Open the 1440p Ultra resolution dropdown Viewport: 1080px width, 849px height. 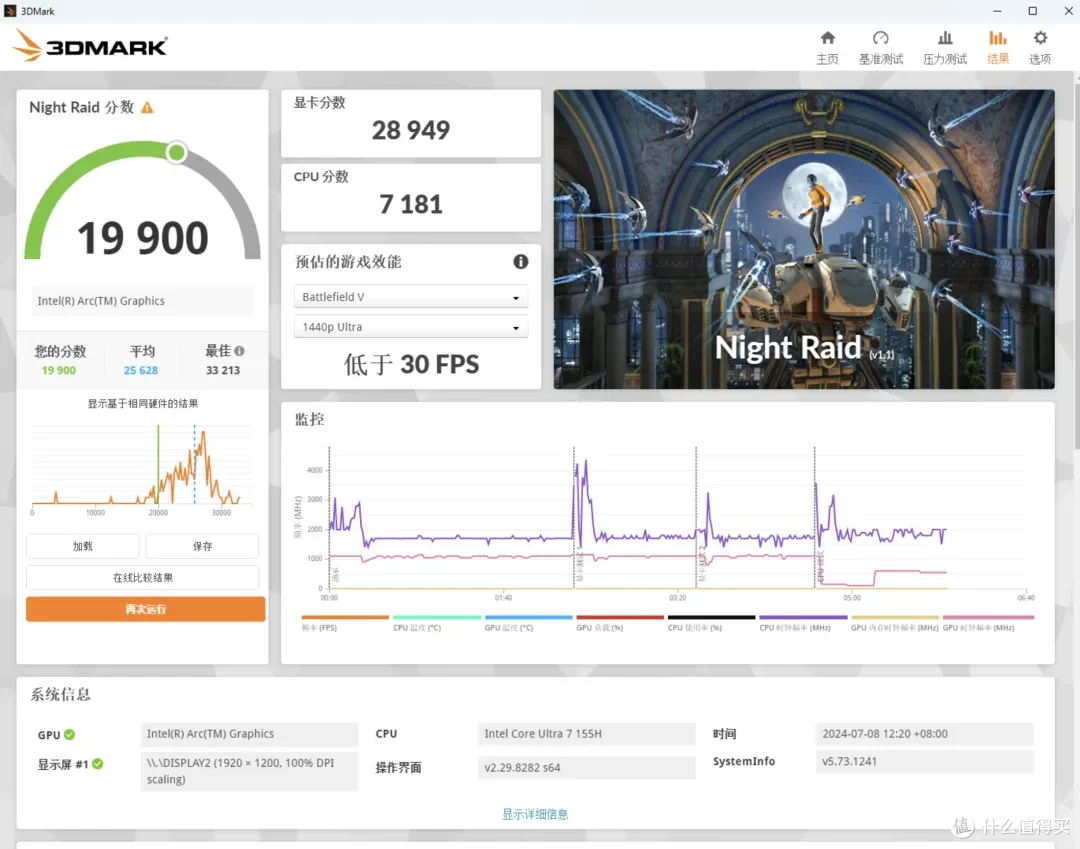[x=411, y=327]
